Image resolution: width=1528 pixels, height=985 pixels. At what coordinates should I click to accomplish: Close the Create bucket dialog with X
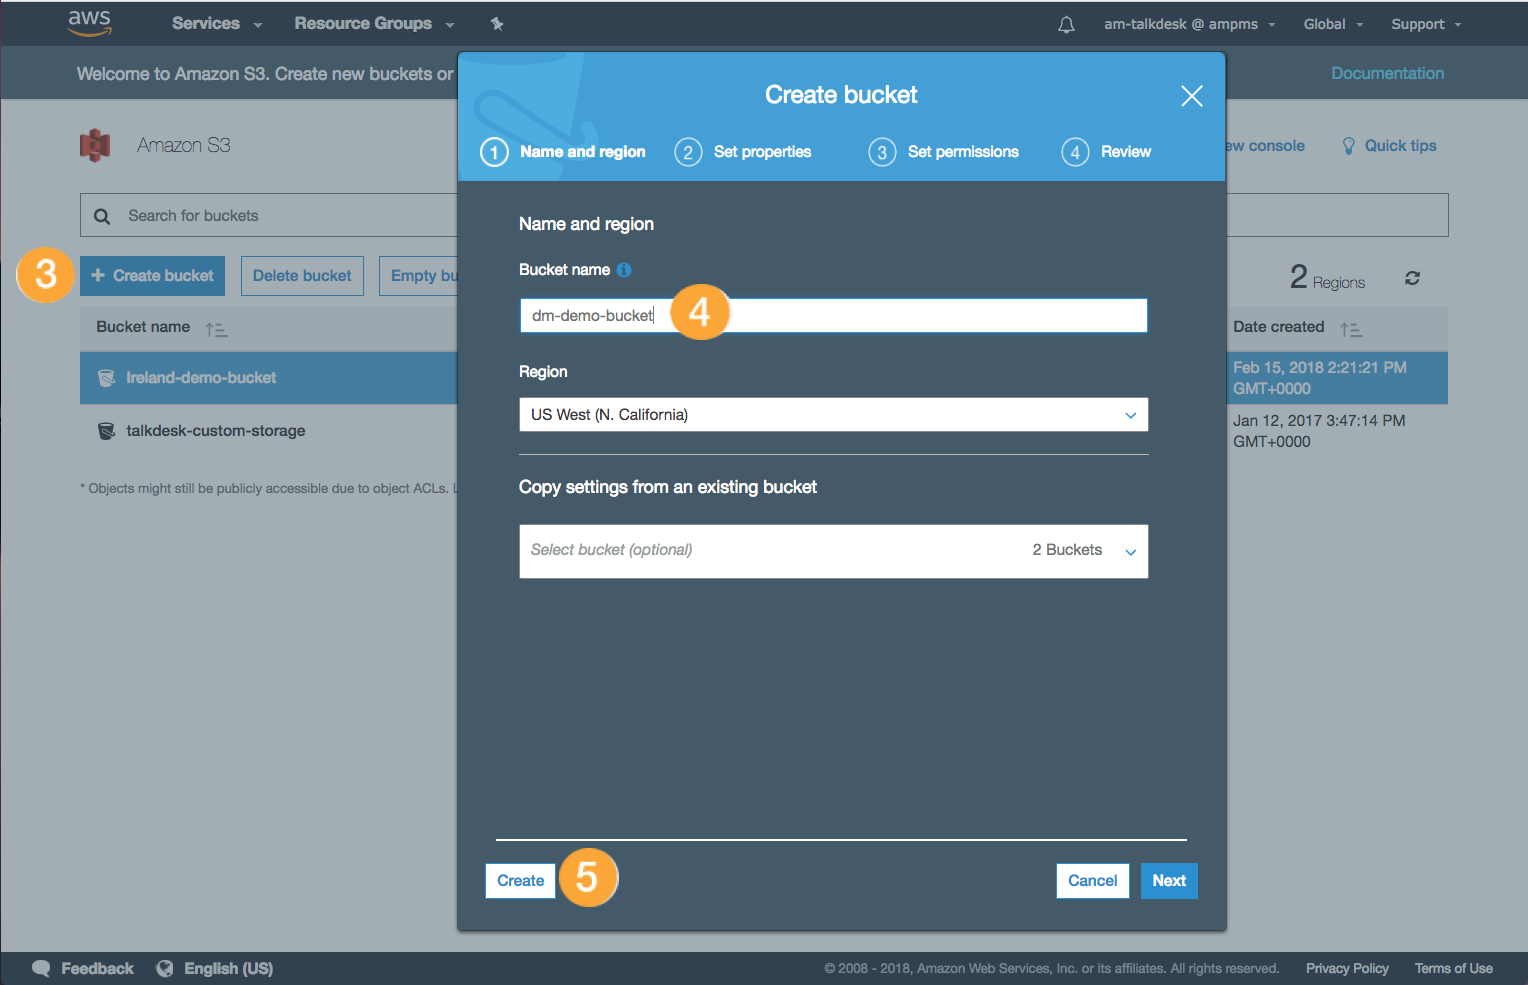click(1191, 96)
